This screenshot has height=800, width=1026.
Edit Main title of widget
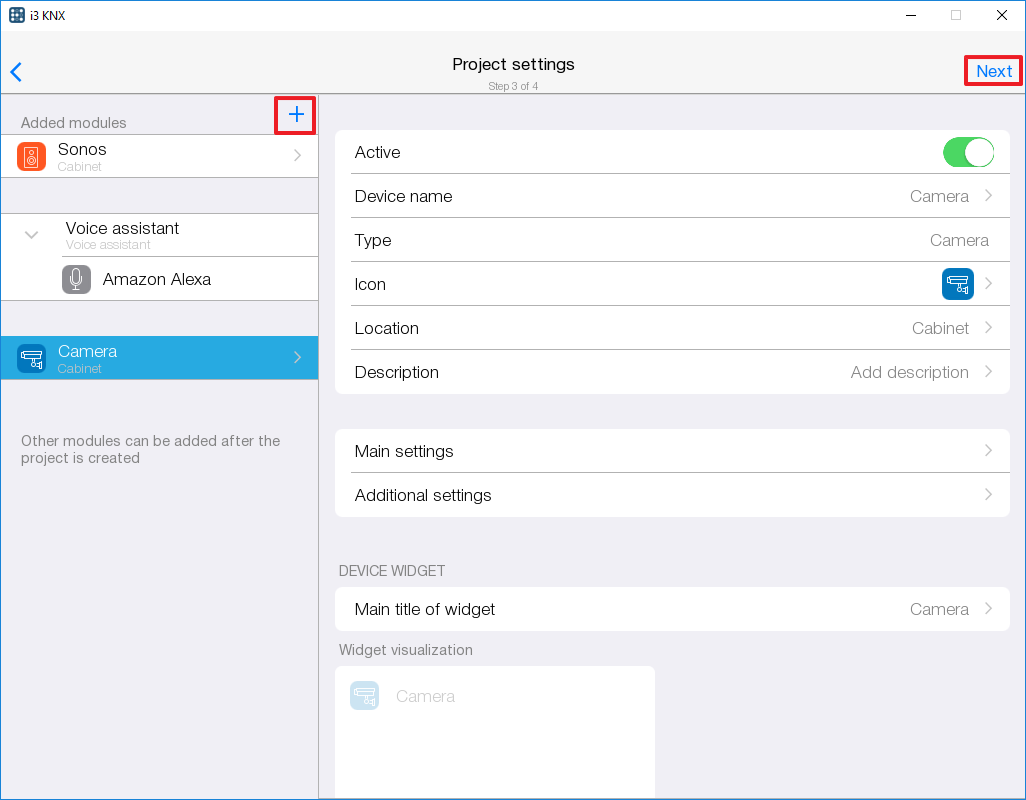[x=671, y=609]
